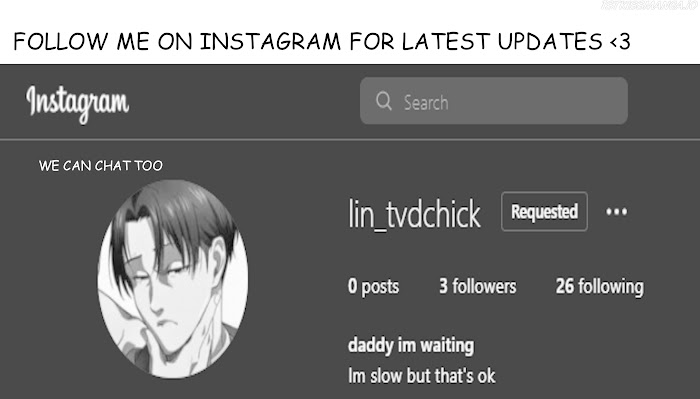This screenshot has height=399, width=700.
Task: Open the lin_tvdchick profile picture
Action: pyautogui.click(x=173, y=279)
